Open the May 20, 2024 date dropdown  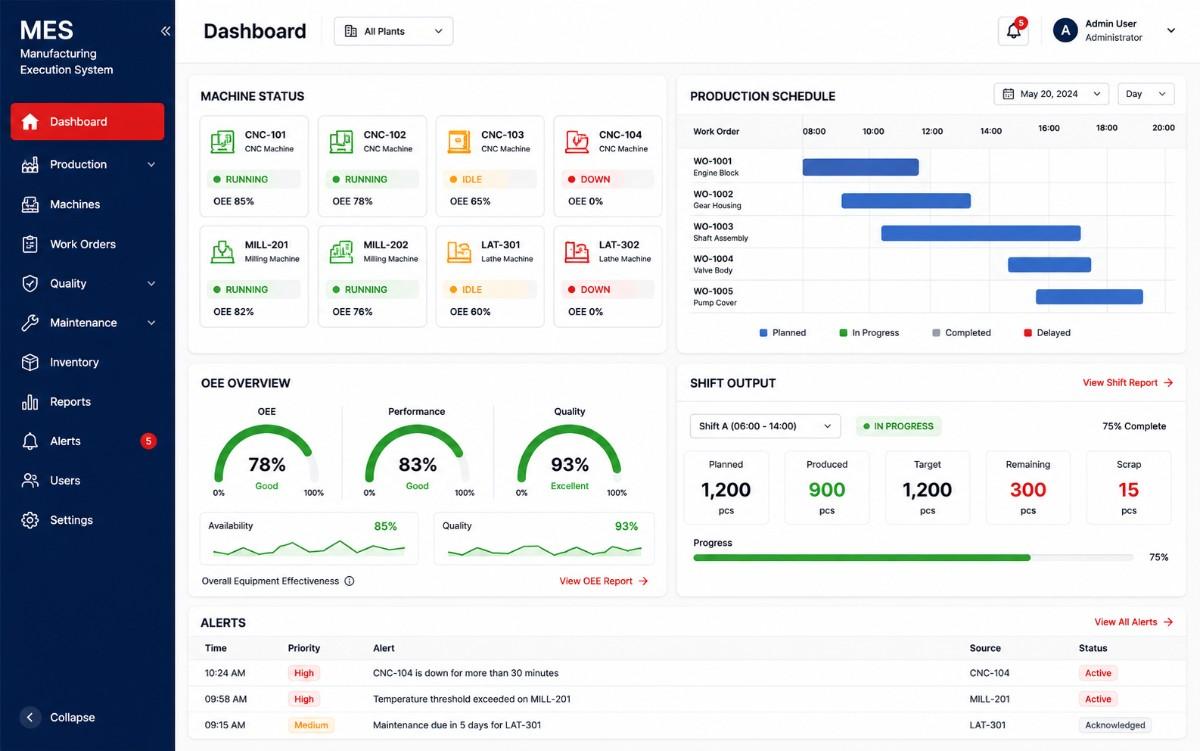click(x=1051, y=94)
